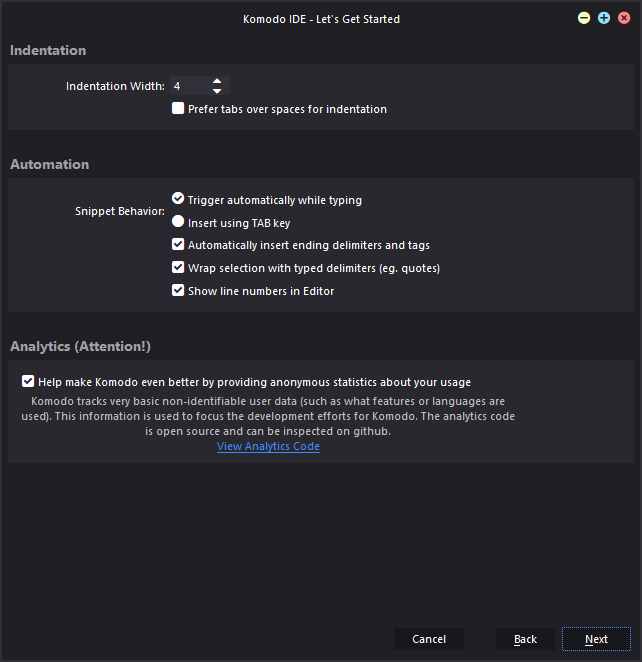
Task: Choose Insert using TAB key option
Action: (x=178, y=222)
